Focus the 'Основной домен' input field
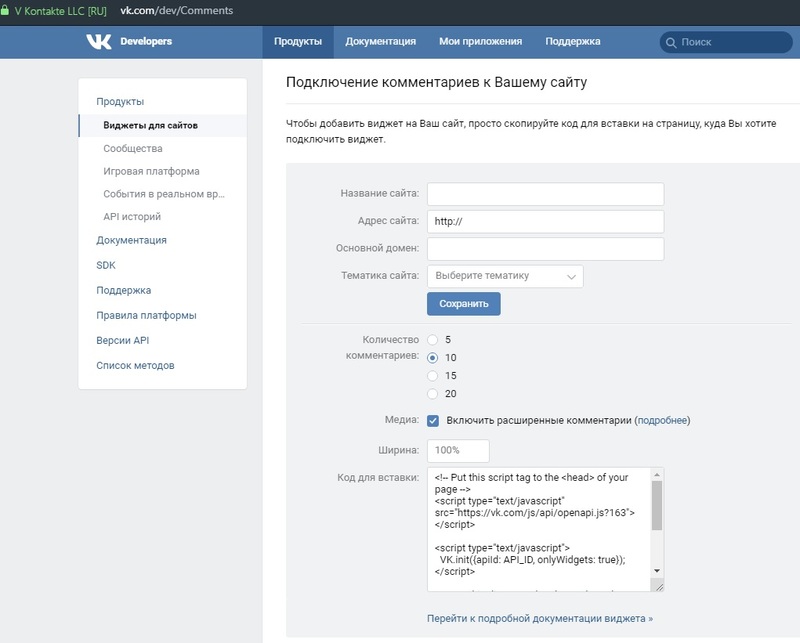This screenshot has width=800, height=643. (545, 249)
